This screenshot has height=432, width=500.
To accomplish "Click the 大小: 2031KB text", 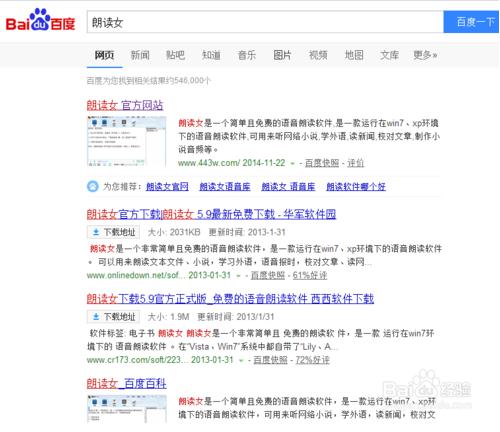I will tap(174, 232).
